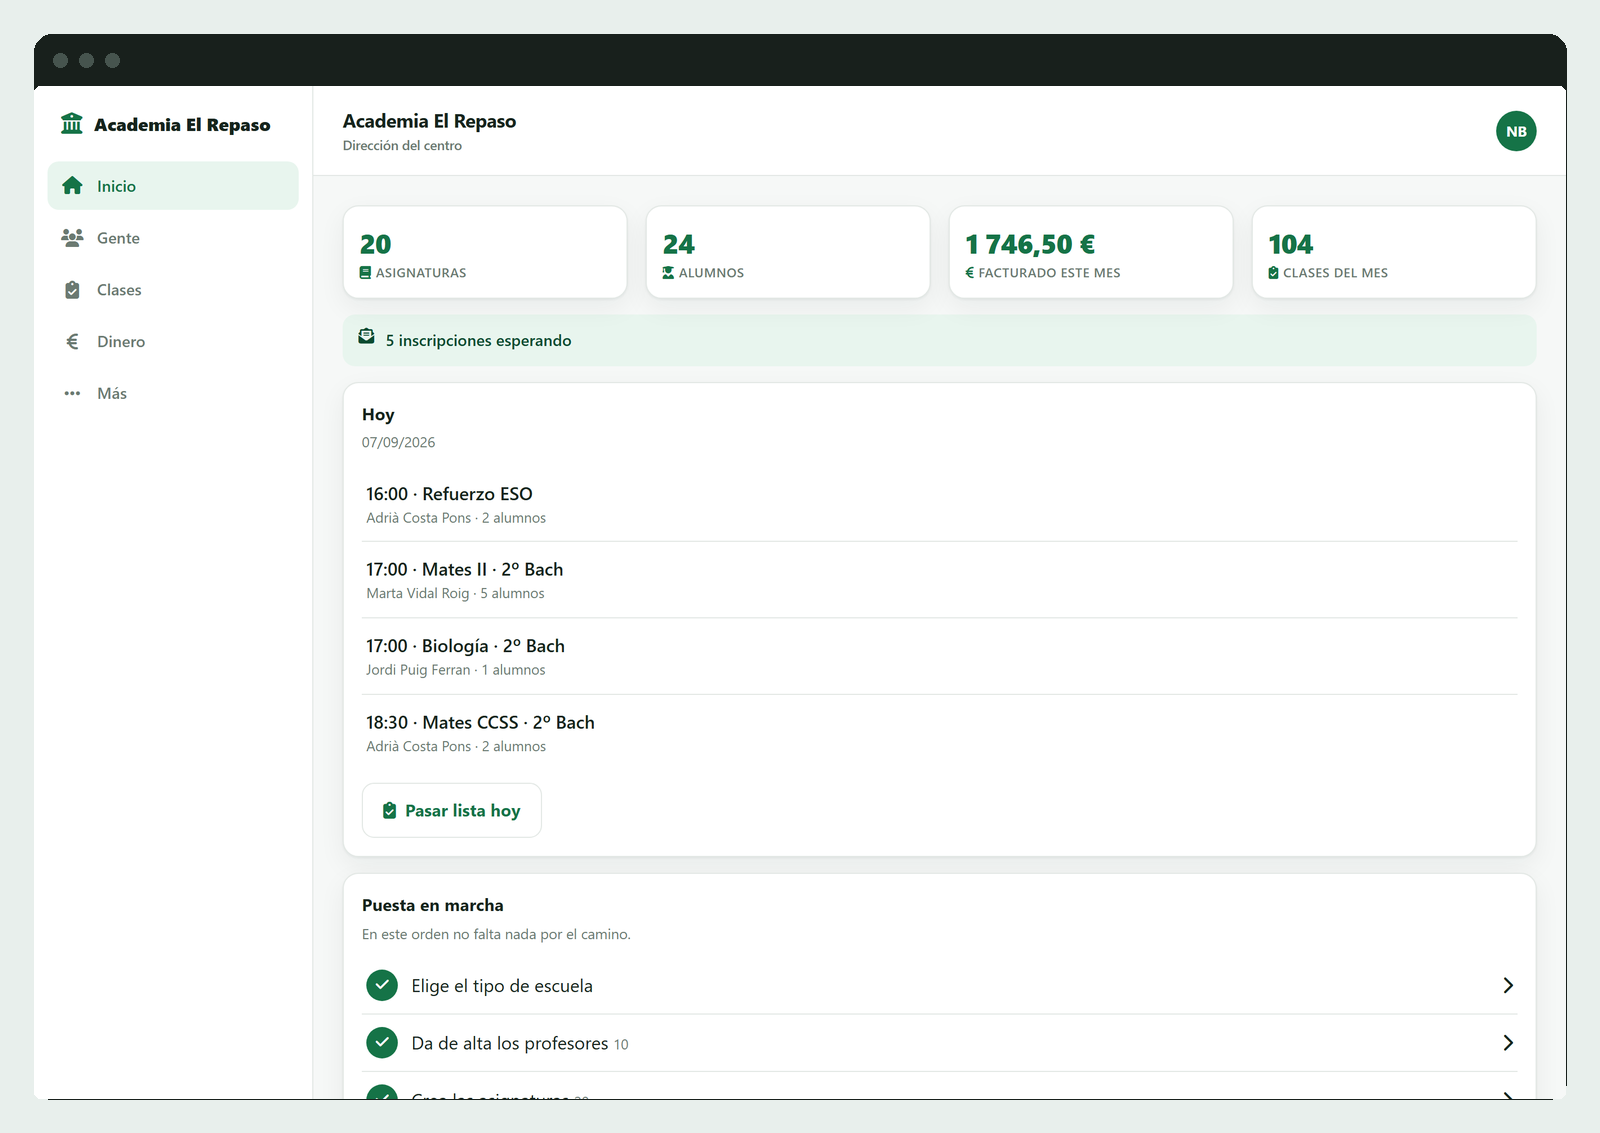The height and width of the screenshot is (1133, 1600).
Task: Click the clipboard icon beside Clases
Action: click(x=72, y=290)
